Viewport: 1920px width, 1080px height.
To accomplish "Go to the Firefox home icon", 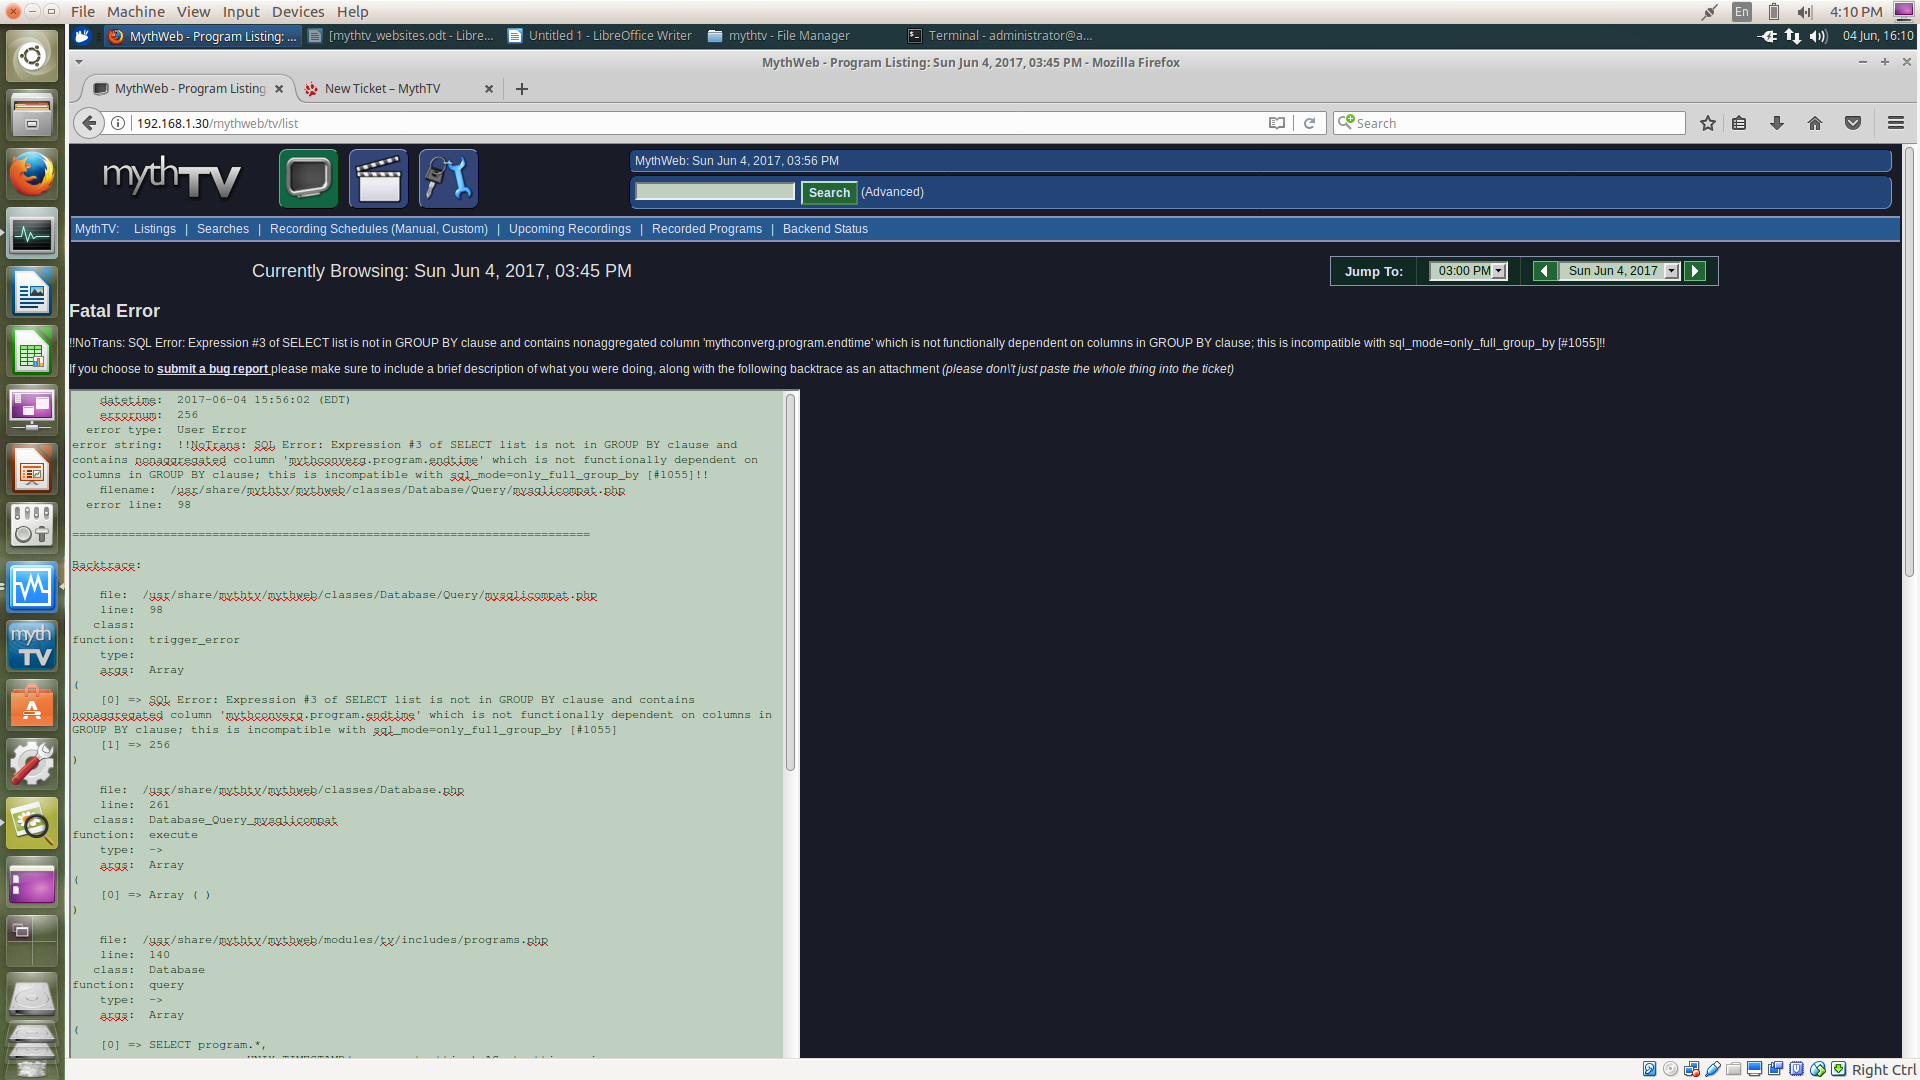I will (x=1815, y=123).
